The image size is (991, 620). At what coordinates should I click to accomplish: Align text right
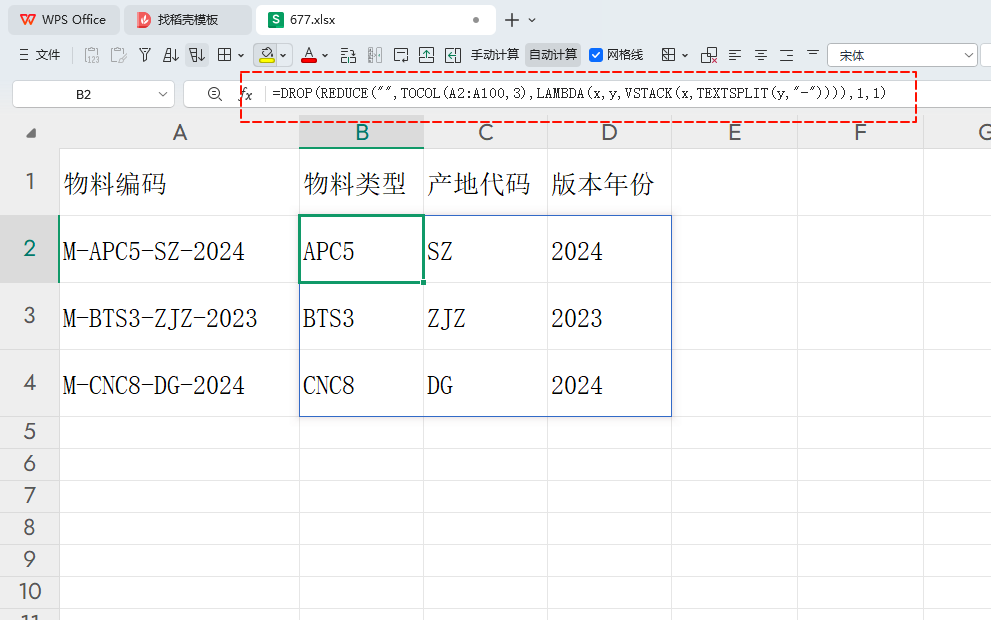[x=787, y=55]
